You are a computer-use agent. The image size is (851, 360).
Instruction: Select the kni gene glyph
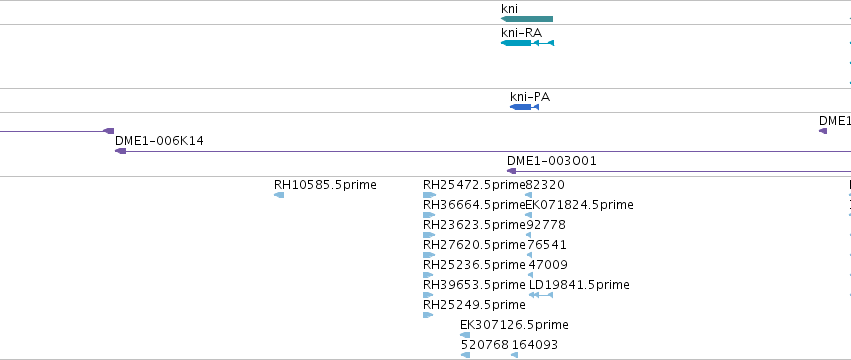[x=526, y=19]
